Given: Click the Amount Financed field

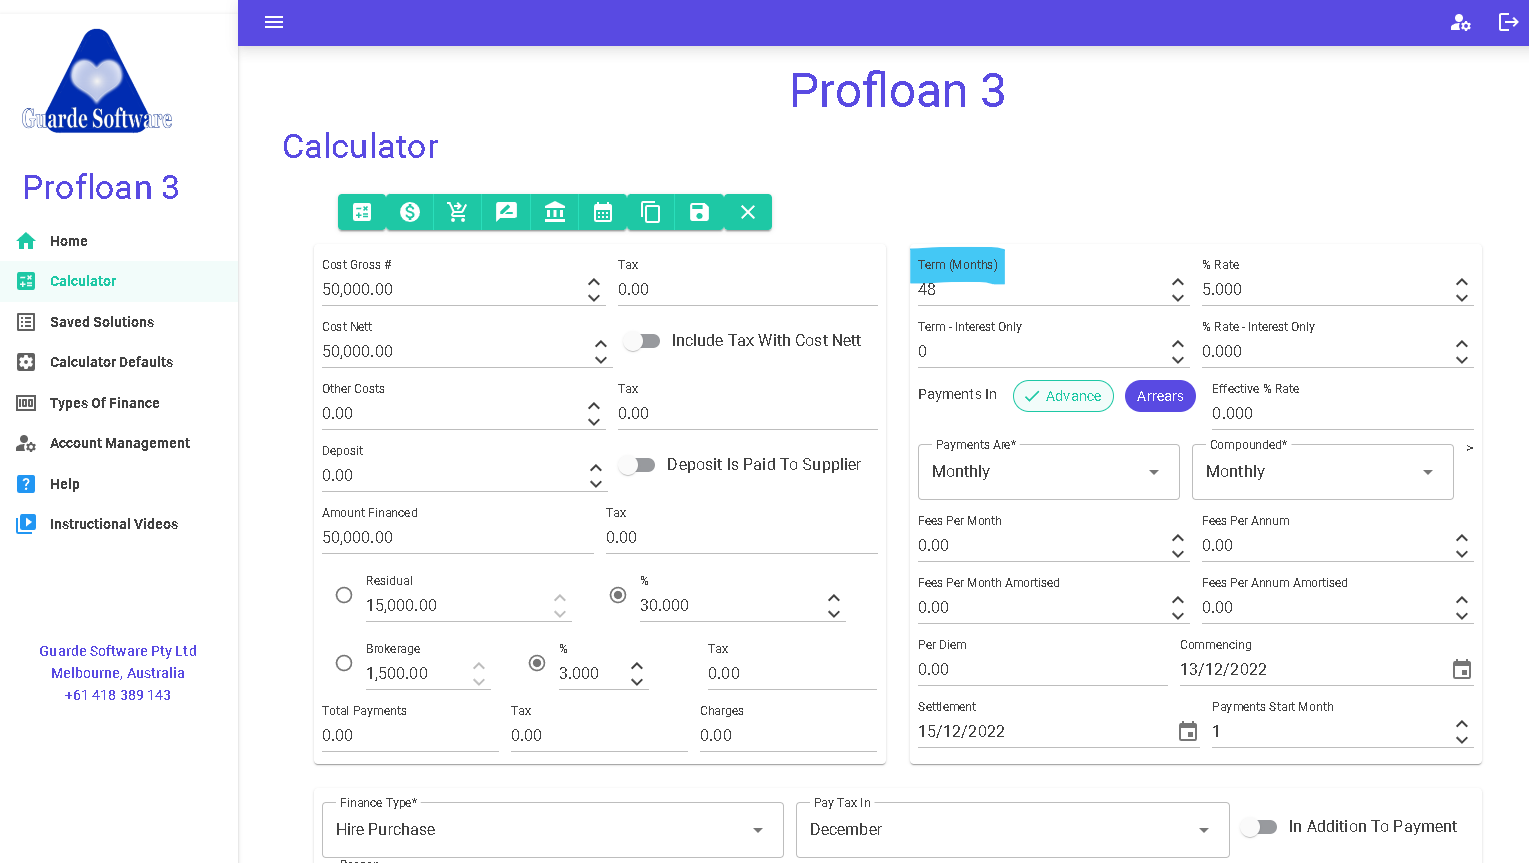Looking at the screenshot, I should click(457, 537).
